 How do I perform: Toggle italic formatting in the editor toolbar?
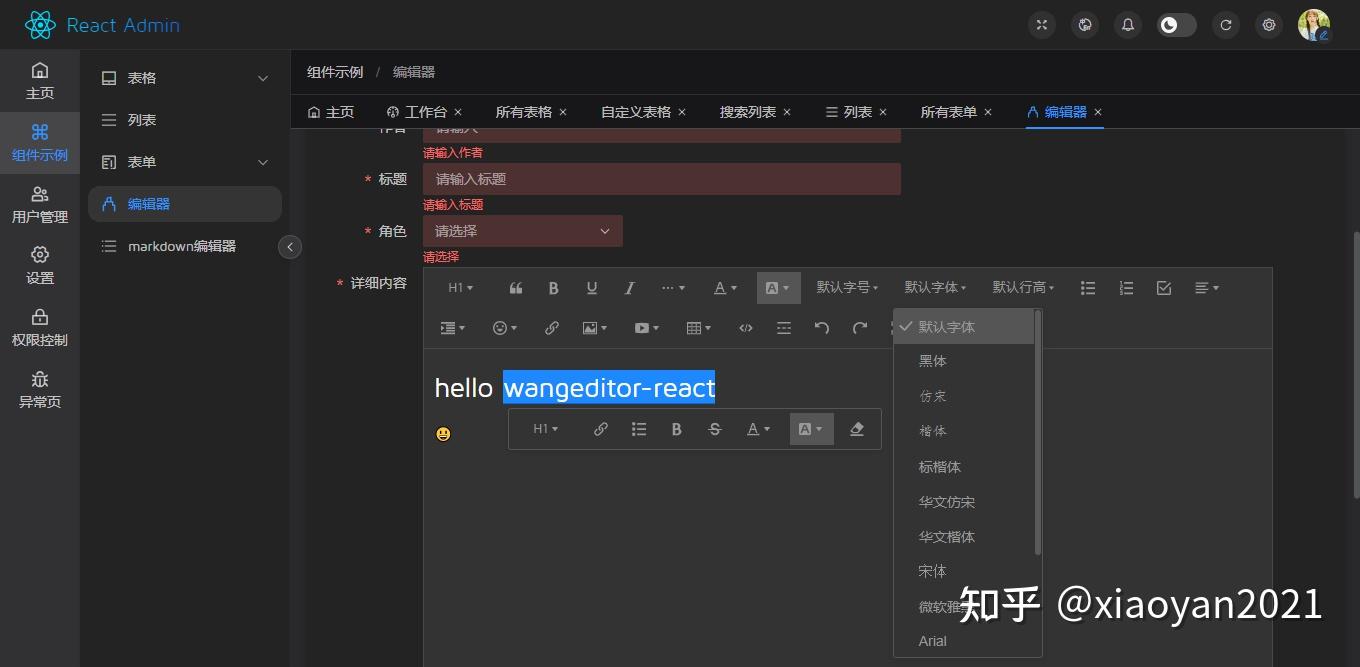coord(629,287)
